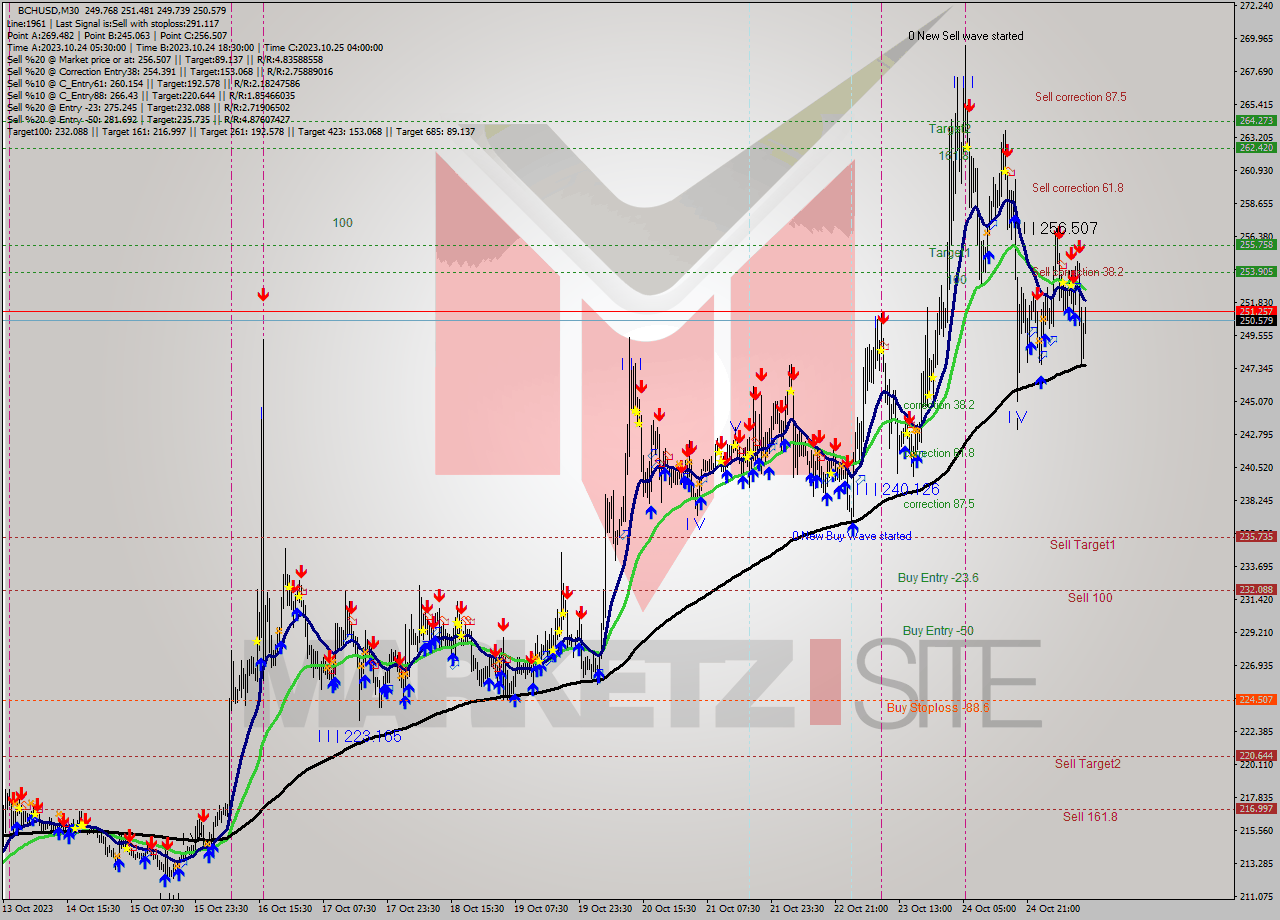The height and width of the screenshot is (920, 1280).
Task: Select the red 232.088 price tag
Action: pos(1256,589)
